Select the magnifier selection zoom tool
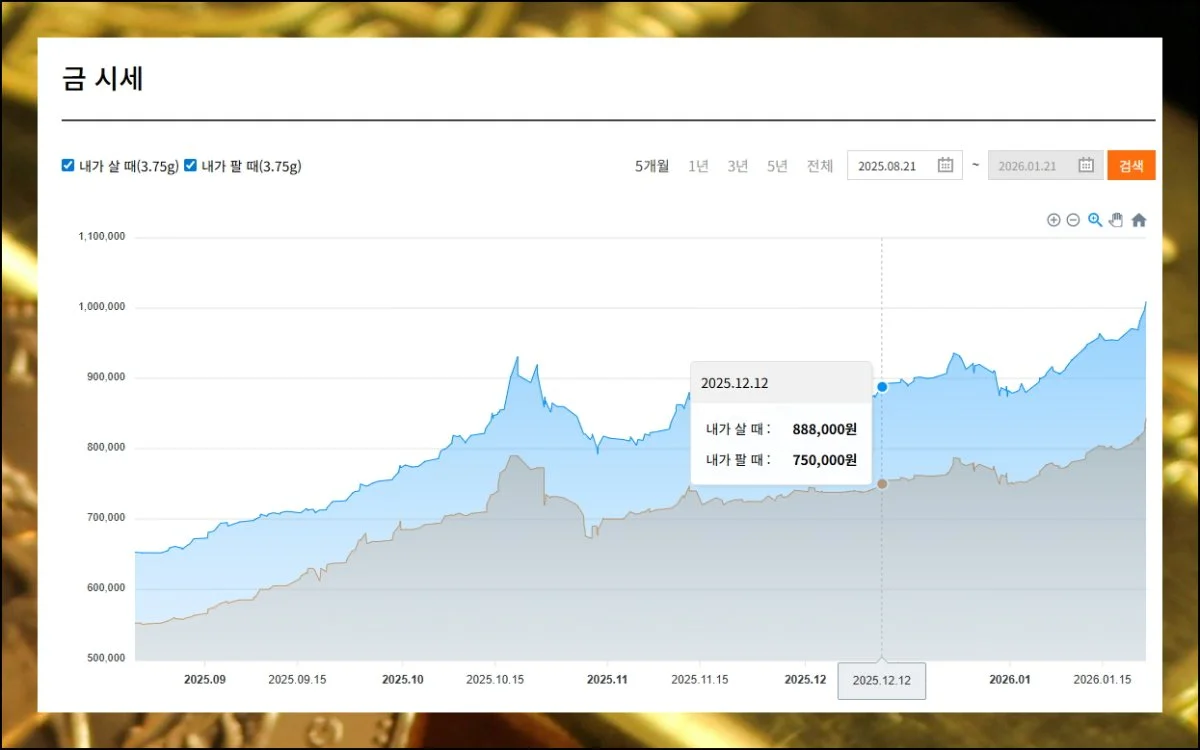Image resolution: width=1200 pixels, height=750 pixels. tap(1095, 220)
